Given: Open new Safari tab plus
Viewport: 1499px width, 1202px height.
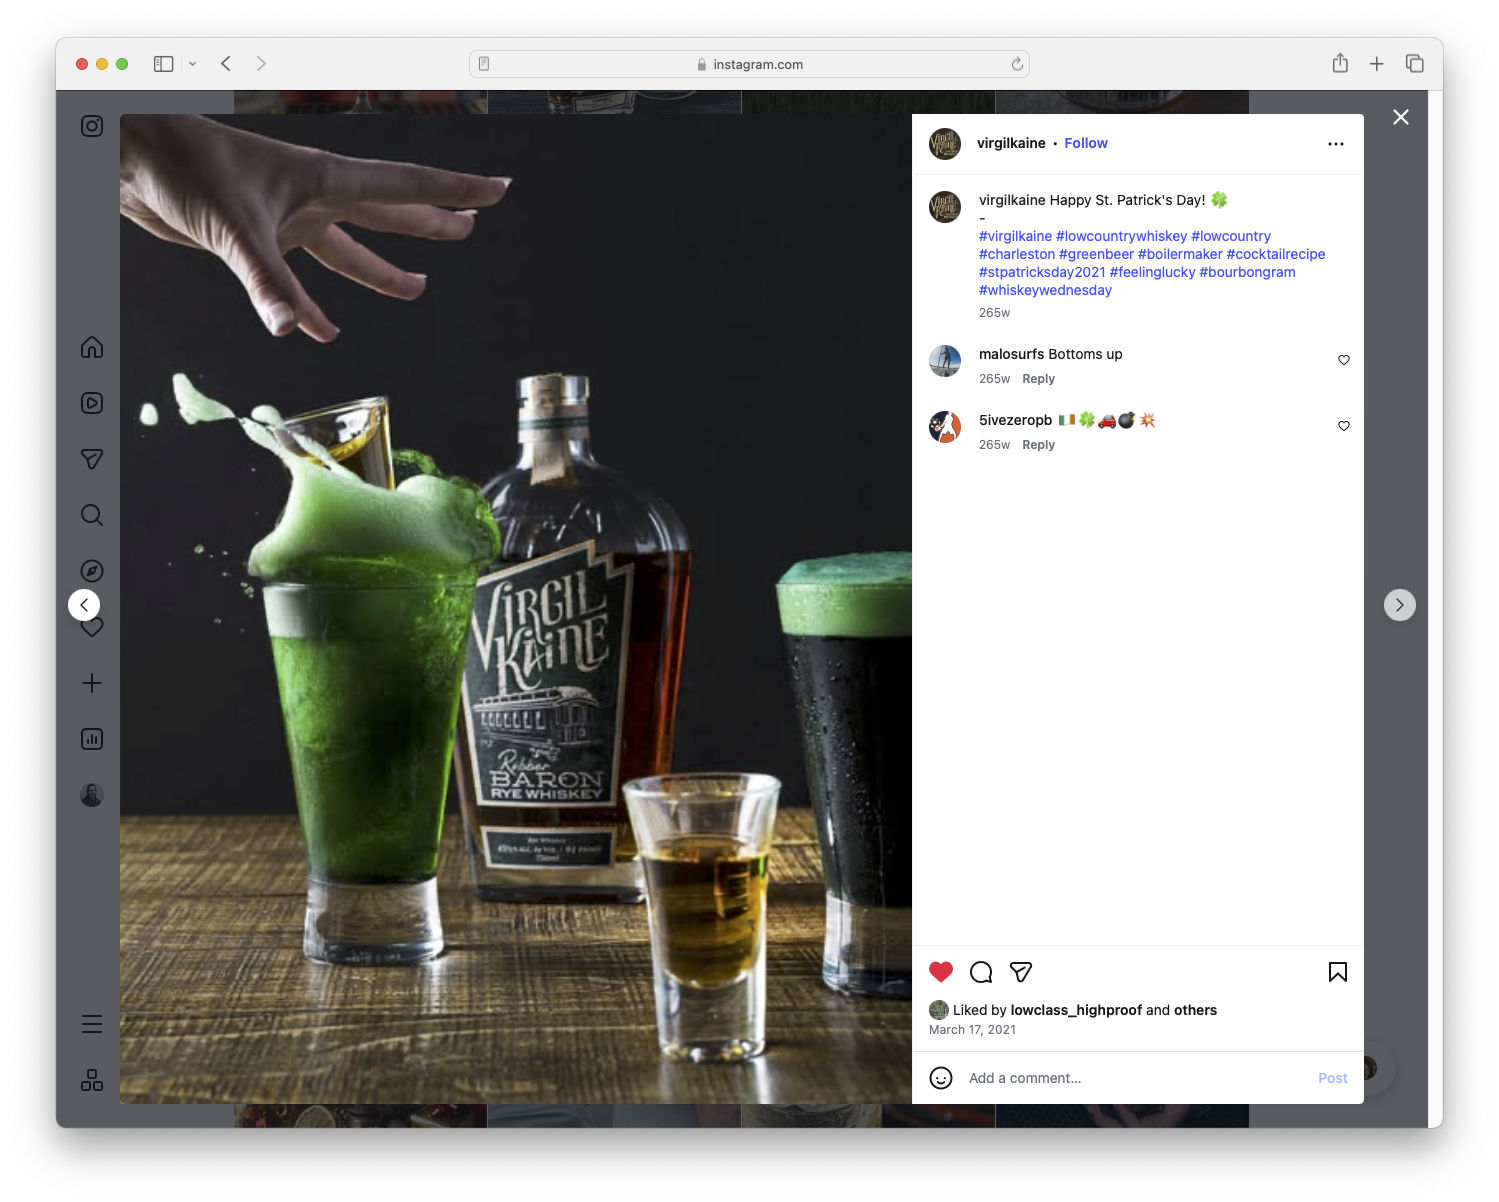Looking at the screenshot, I should pyautogui.click(x=1377, y=64).
